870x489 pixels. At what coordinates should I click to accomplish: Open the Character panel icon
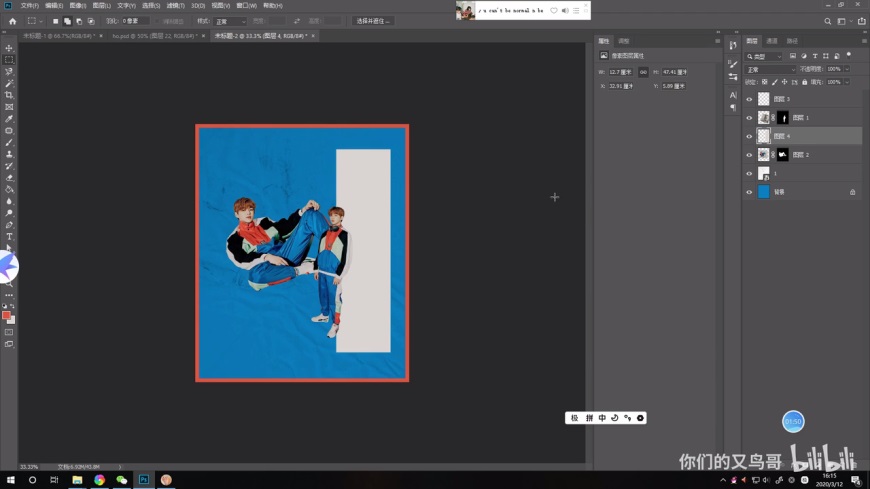tap(733, 95)
